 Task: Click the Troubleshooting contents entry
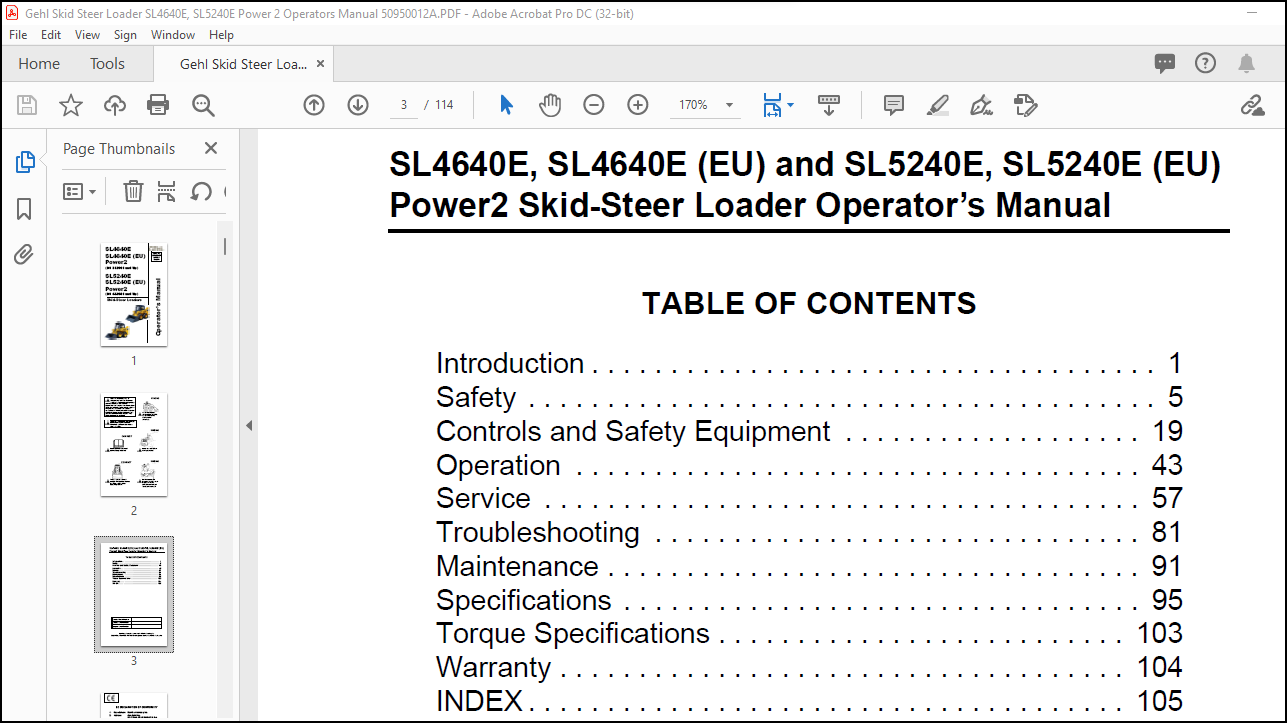(x=809, y=532)
